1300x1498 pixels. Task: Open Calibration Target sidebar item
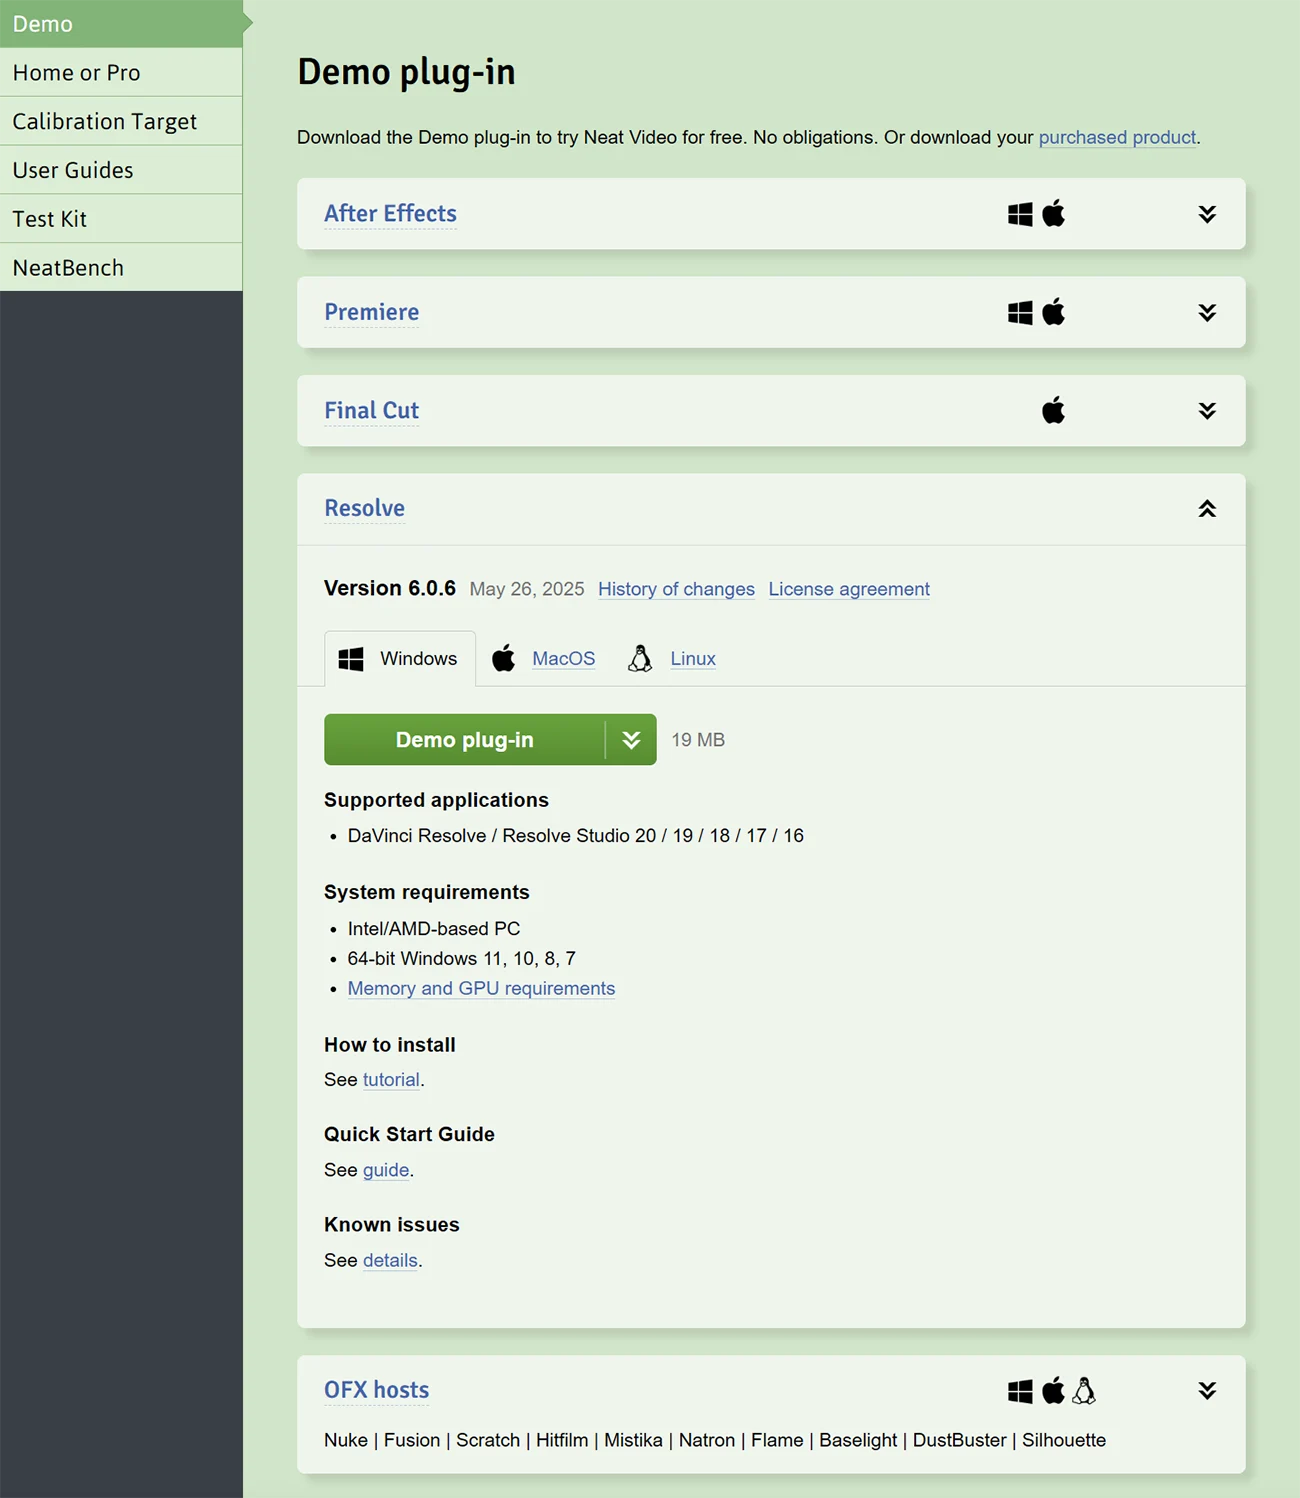click(121, 121)
